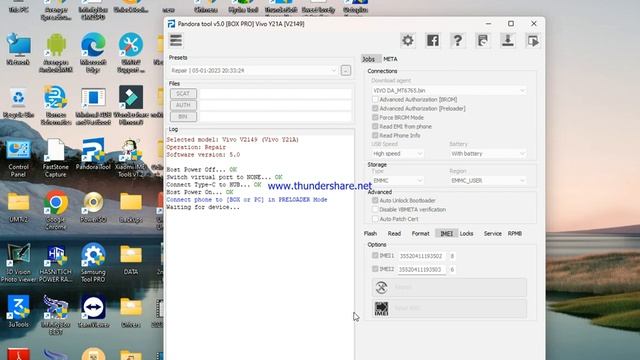Open Samsung Tool PRO desktop shortcut
The image size is (640, 360).
tap(93, 263)
